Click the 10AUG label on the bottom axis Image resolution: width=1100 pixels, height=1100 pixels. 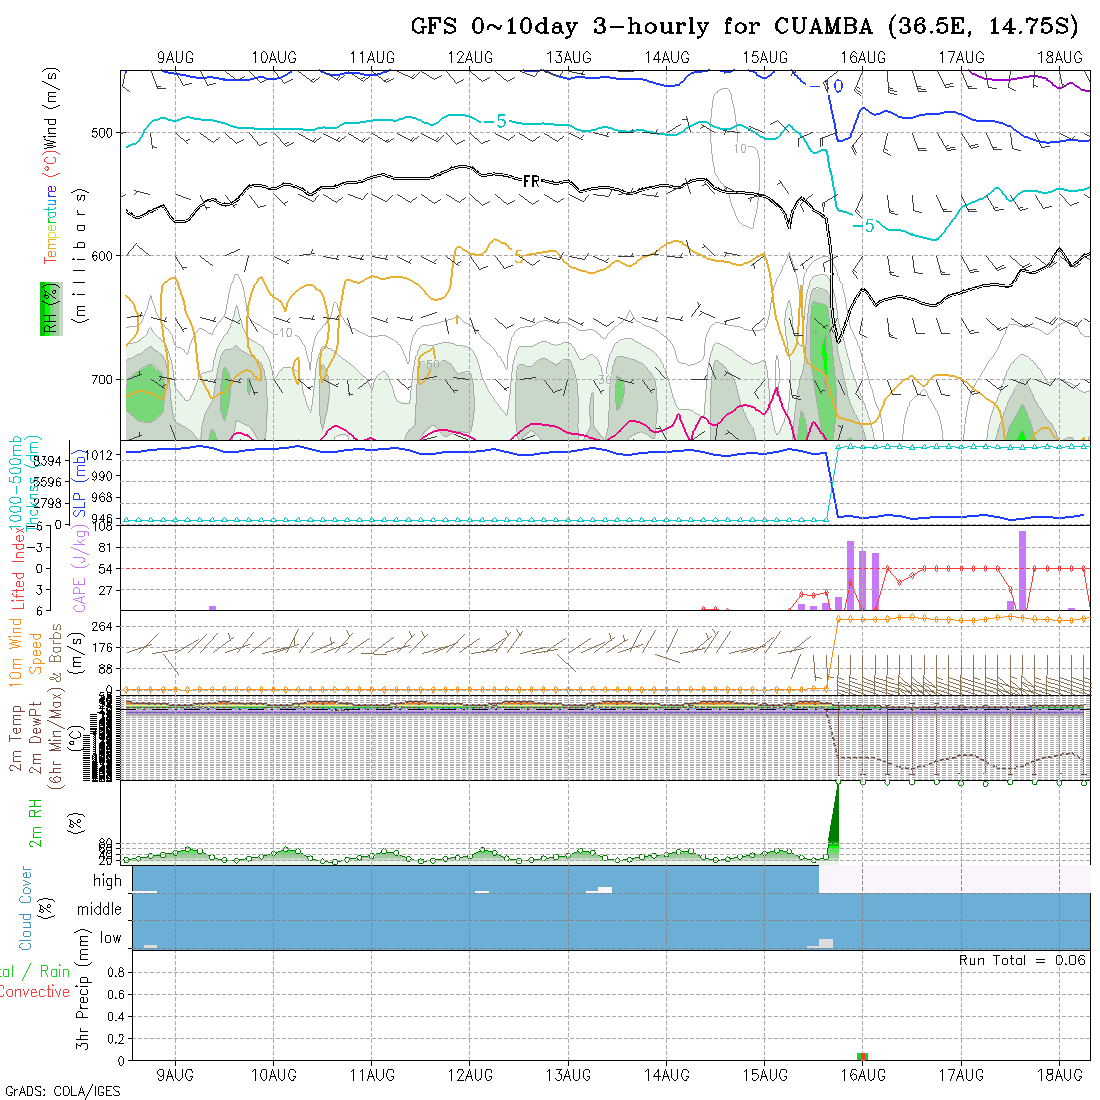tap(274, 1075)
